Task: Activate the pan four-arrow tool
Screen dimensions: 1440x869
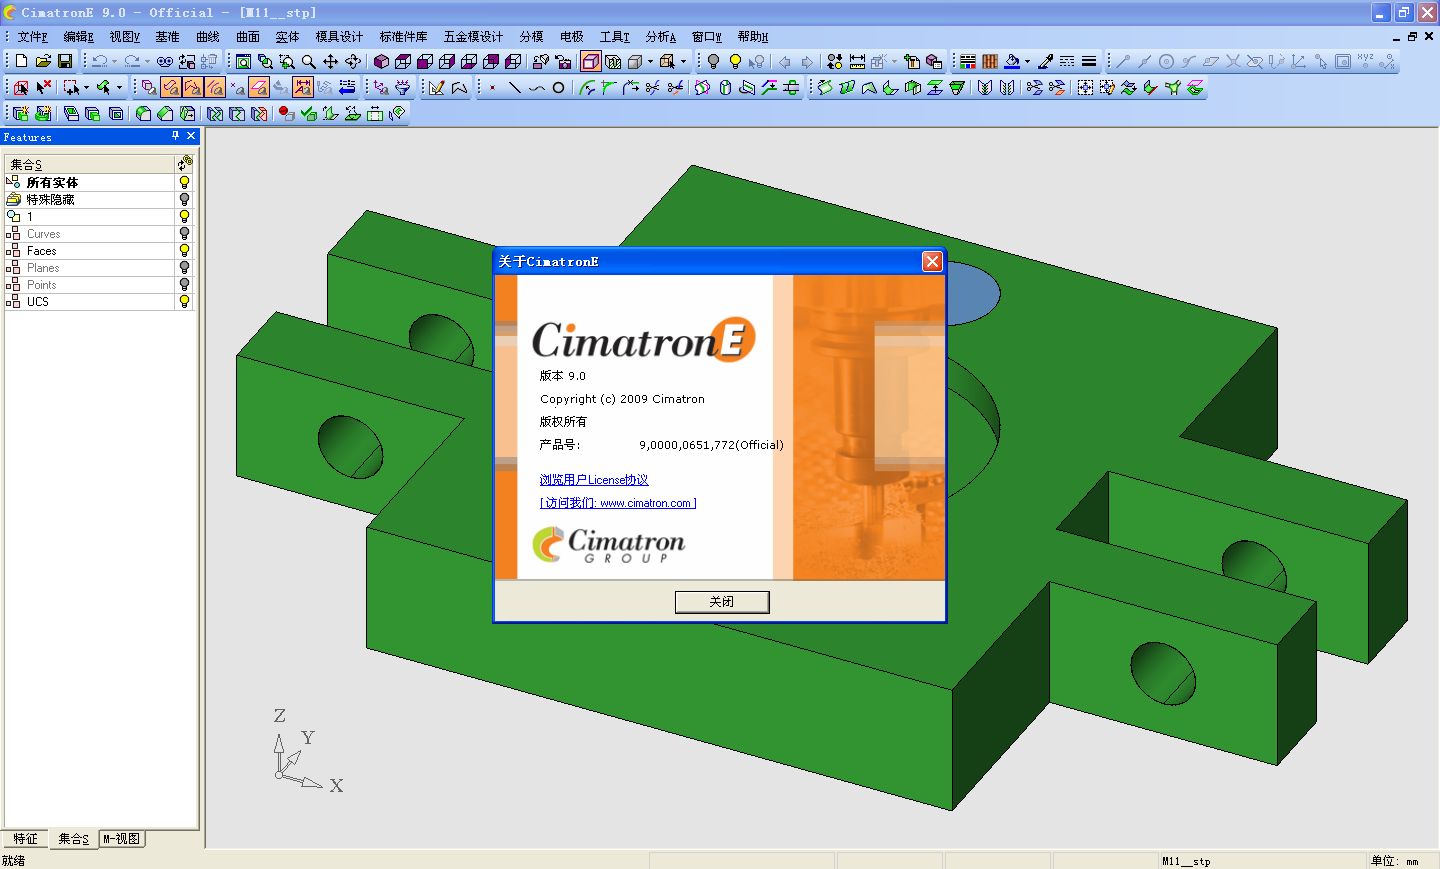Action: pos(331,61)
